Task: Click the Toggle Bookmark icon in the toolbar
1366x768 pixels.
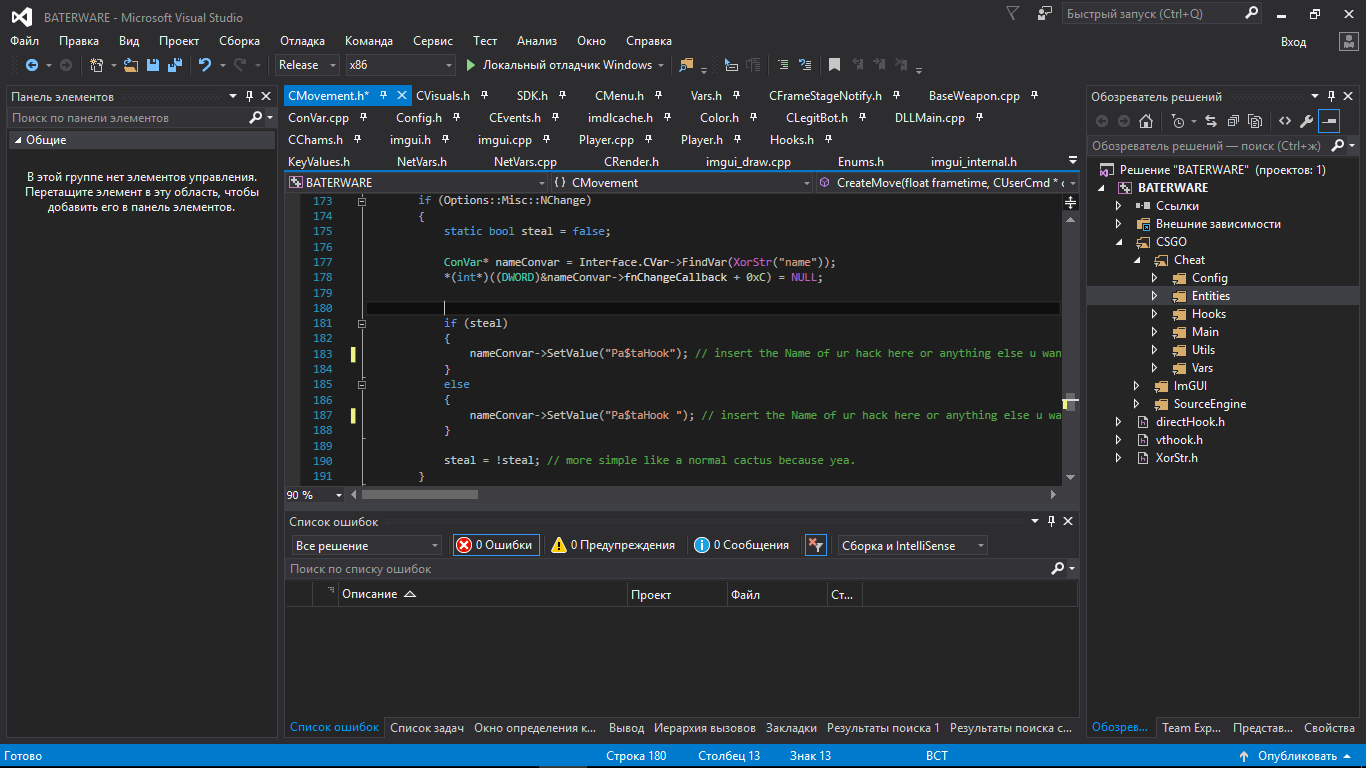Action: click(x=834, y=65)
